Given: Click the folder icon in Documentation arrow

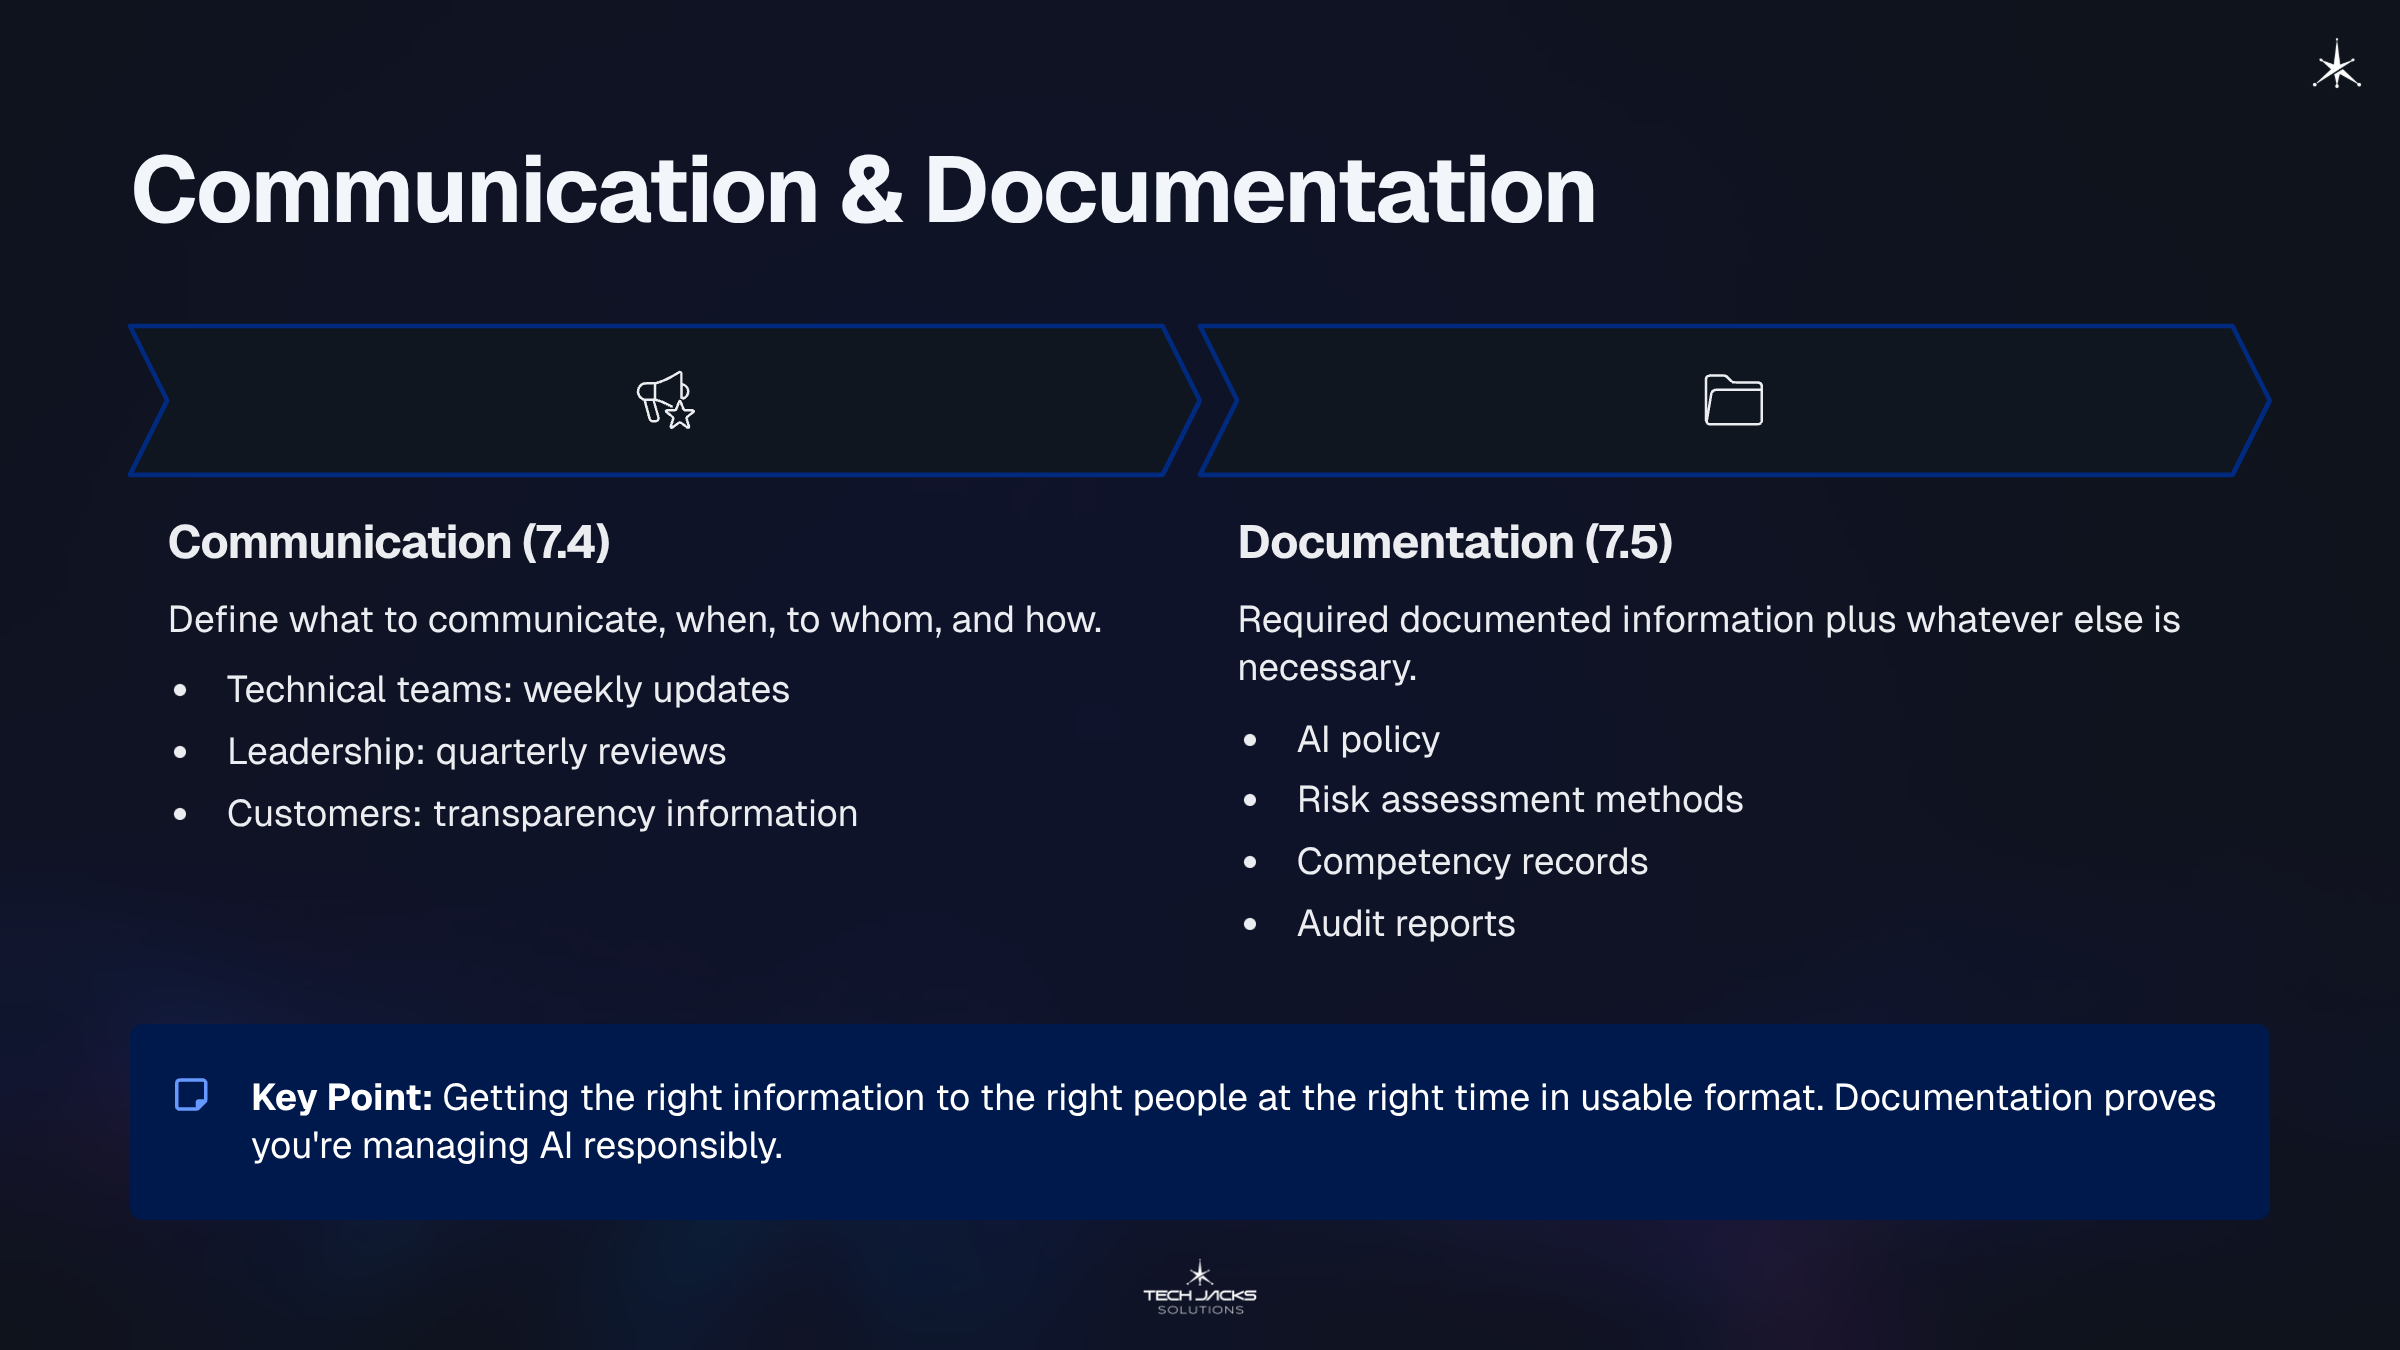Looking at the screenshot, I should point(1733,400).
